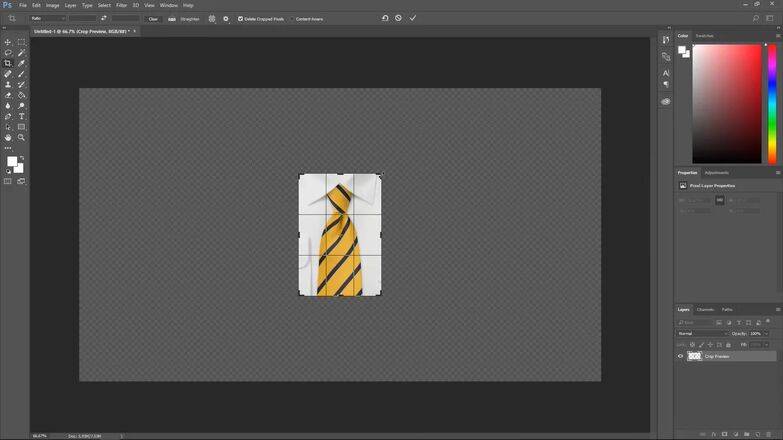Open the Normal blend mode dropdown
Image resolution: width=783 pixels, height=440 pixels.
702,333
